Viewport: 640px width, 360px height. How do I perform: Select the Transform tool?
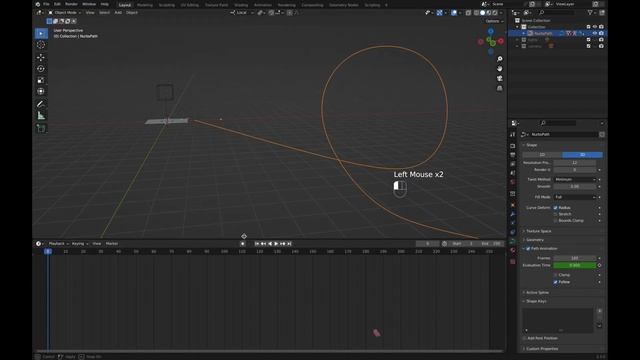(41, 91)
